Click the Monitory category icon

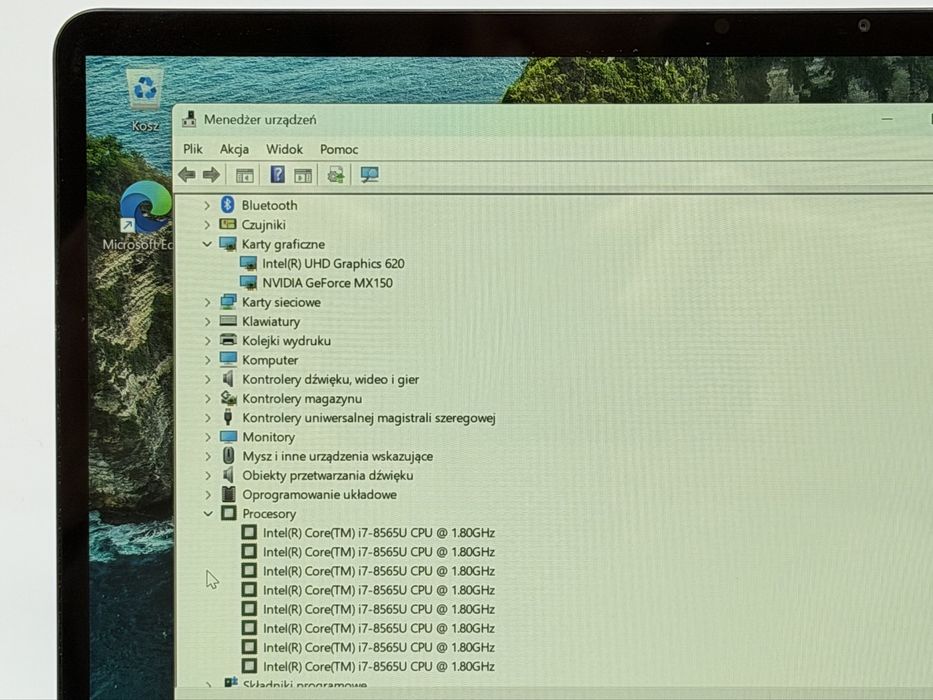[x=228, y=436]
